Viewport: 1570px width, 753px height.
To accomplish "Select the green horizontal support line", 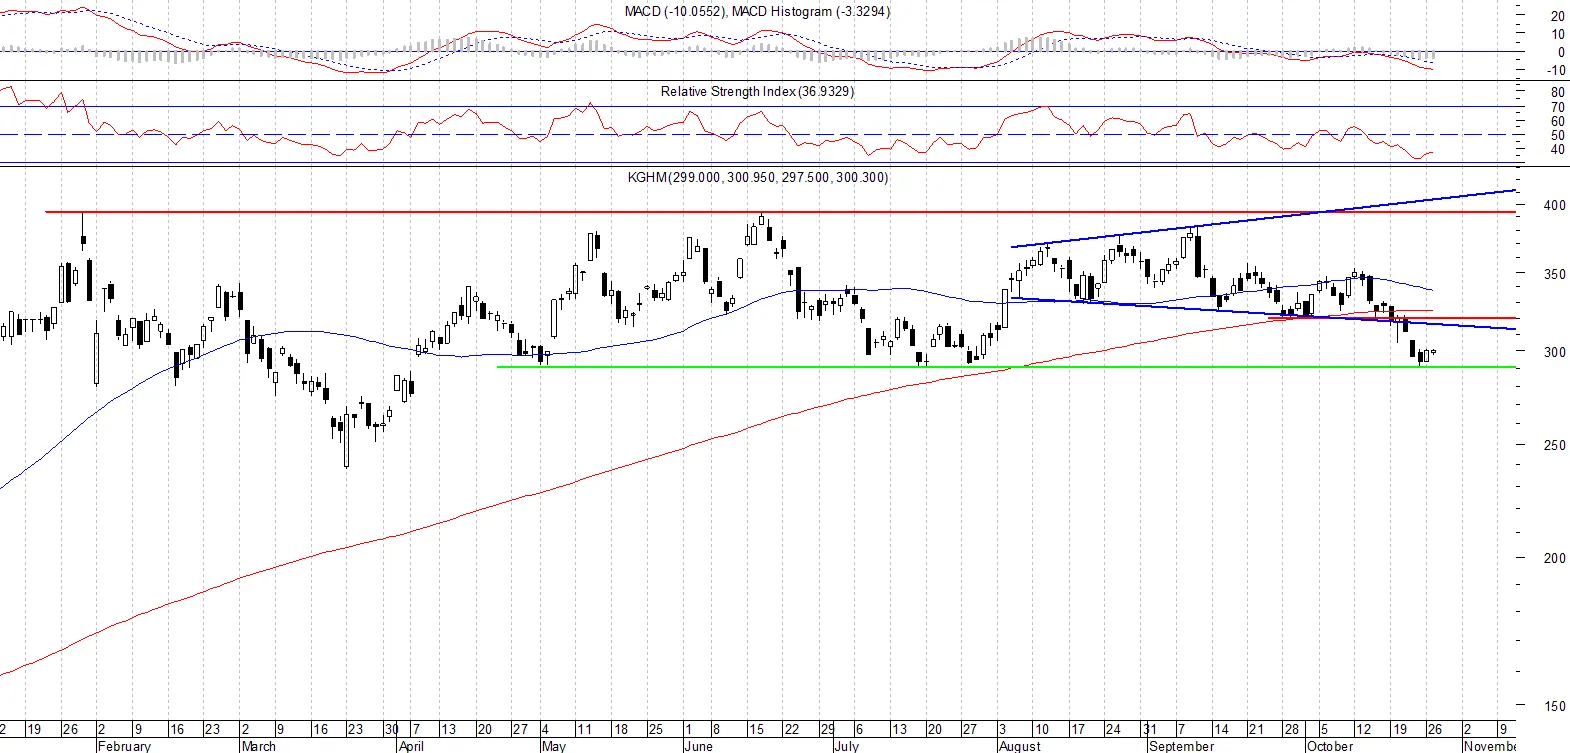I will [x=1007, y=367].
